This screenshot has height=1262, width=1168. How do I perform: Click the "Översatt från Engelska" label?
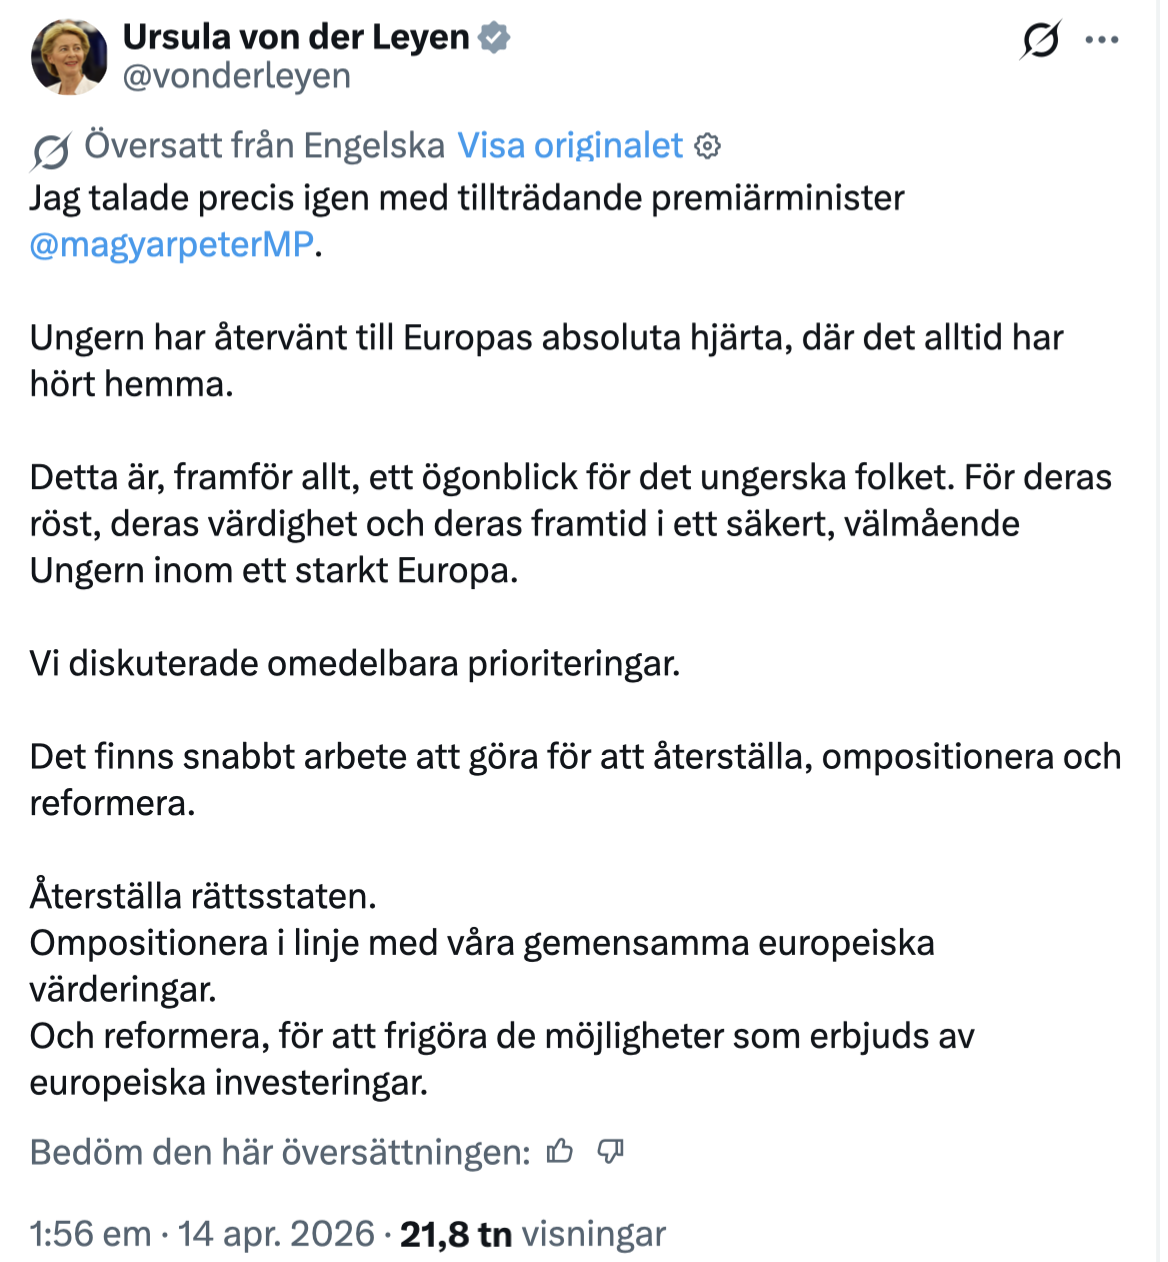(x=264, y=146)
